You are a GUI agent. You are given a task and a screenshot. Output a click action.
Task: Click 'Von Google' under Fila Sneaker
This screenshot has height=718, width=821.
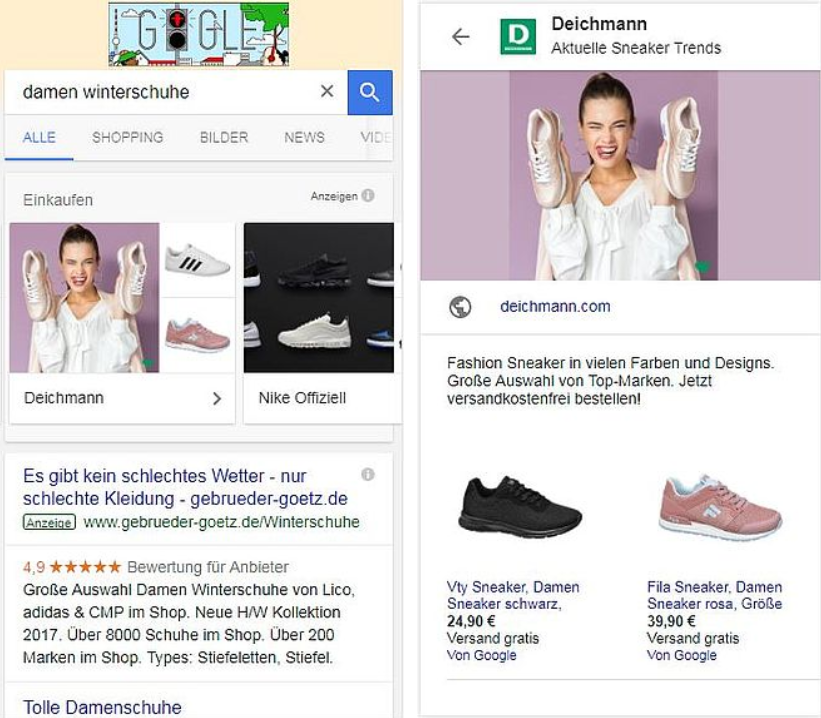click(x=682, y=655)
